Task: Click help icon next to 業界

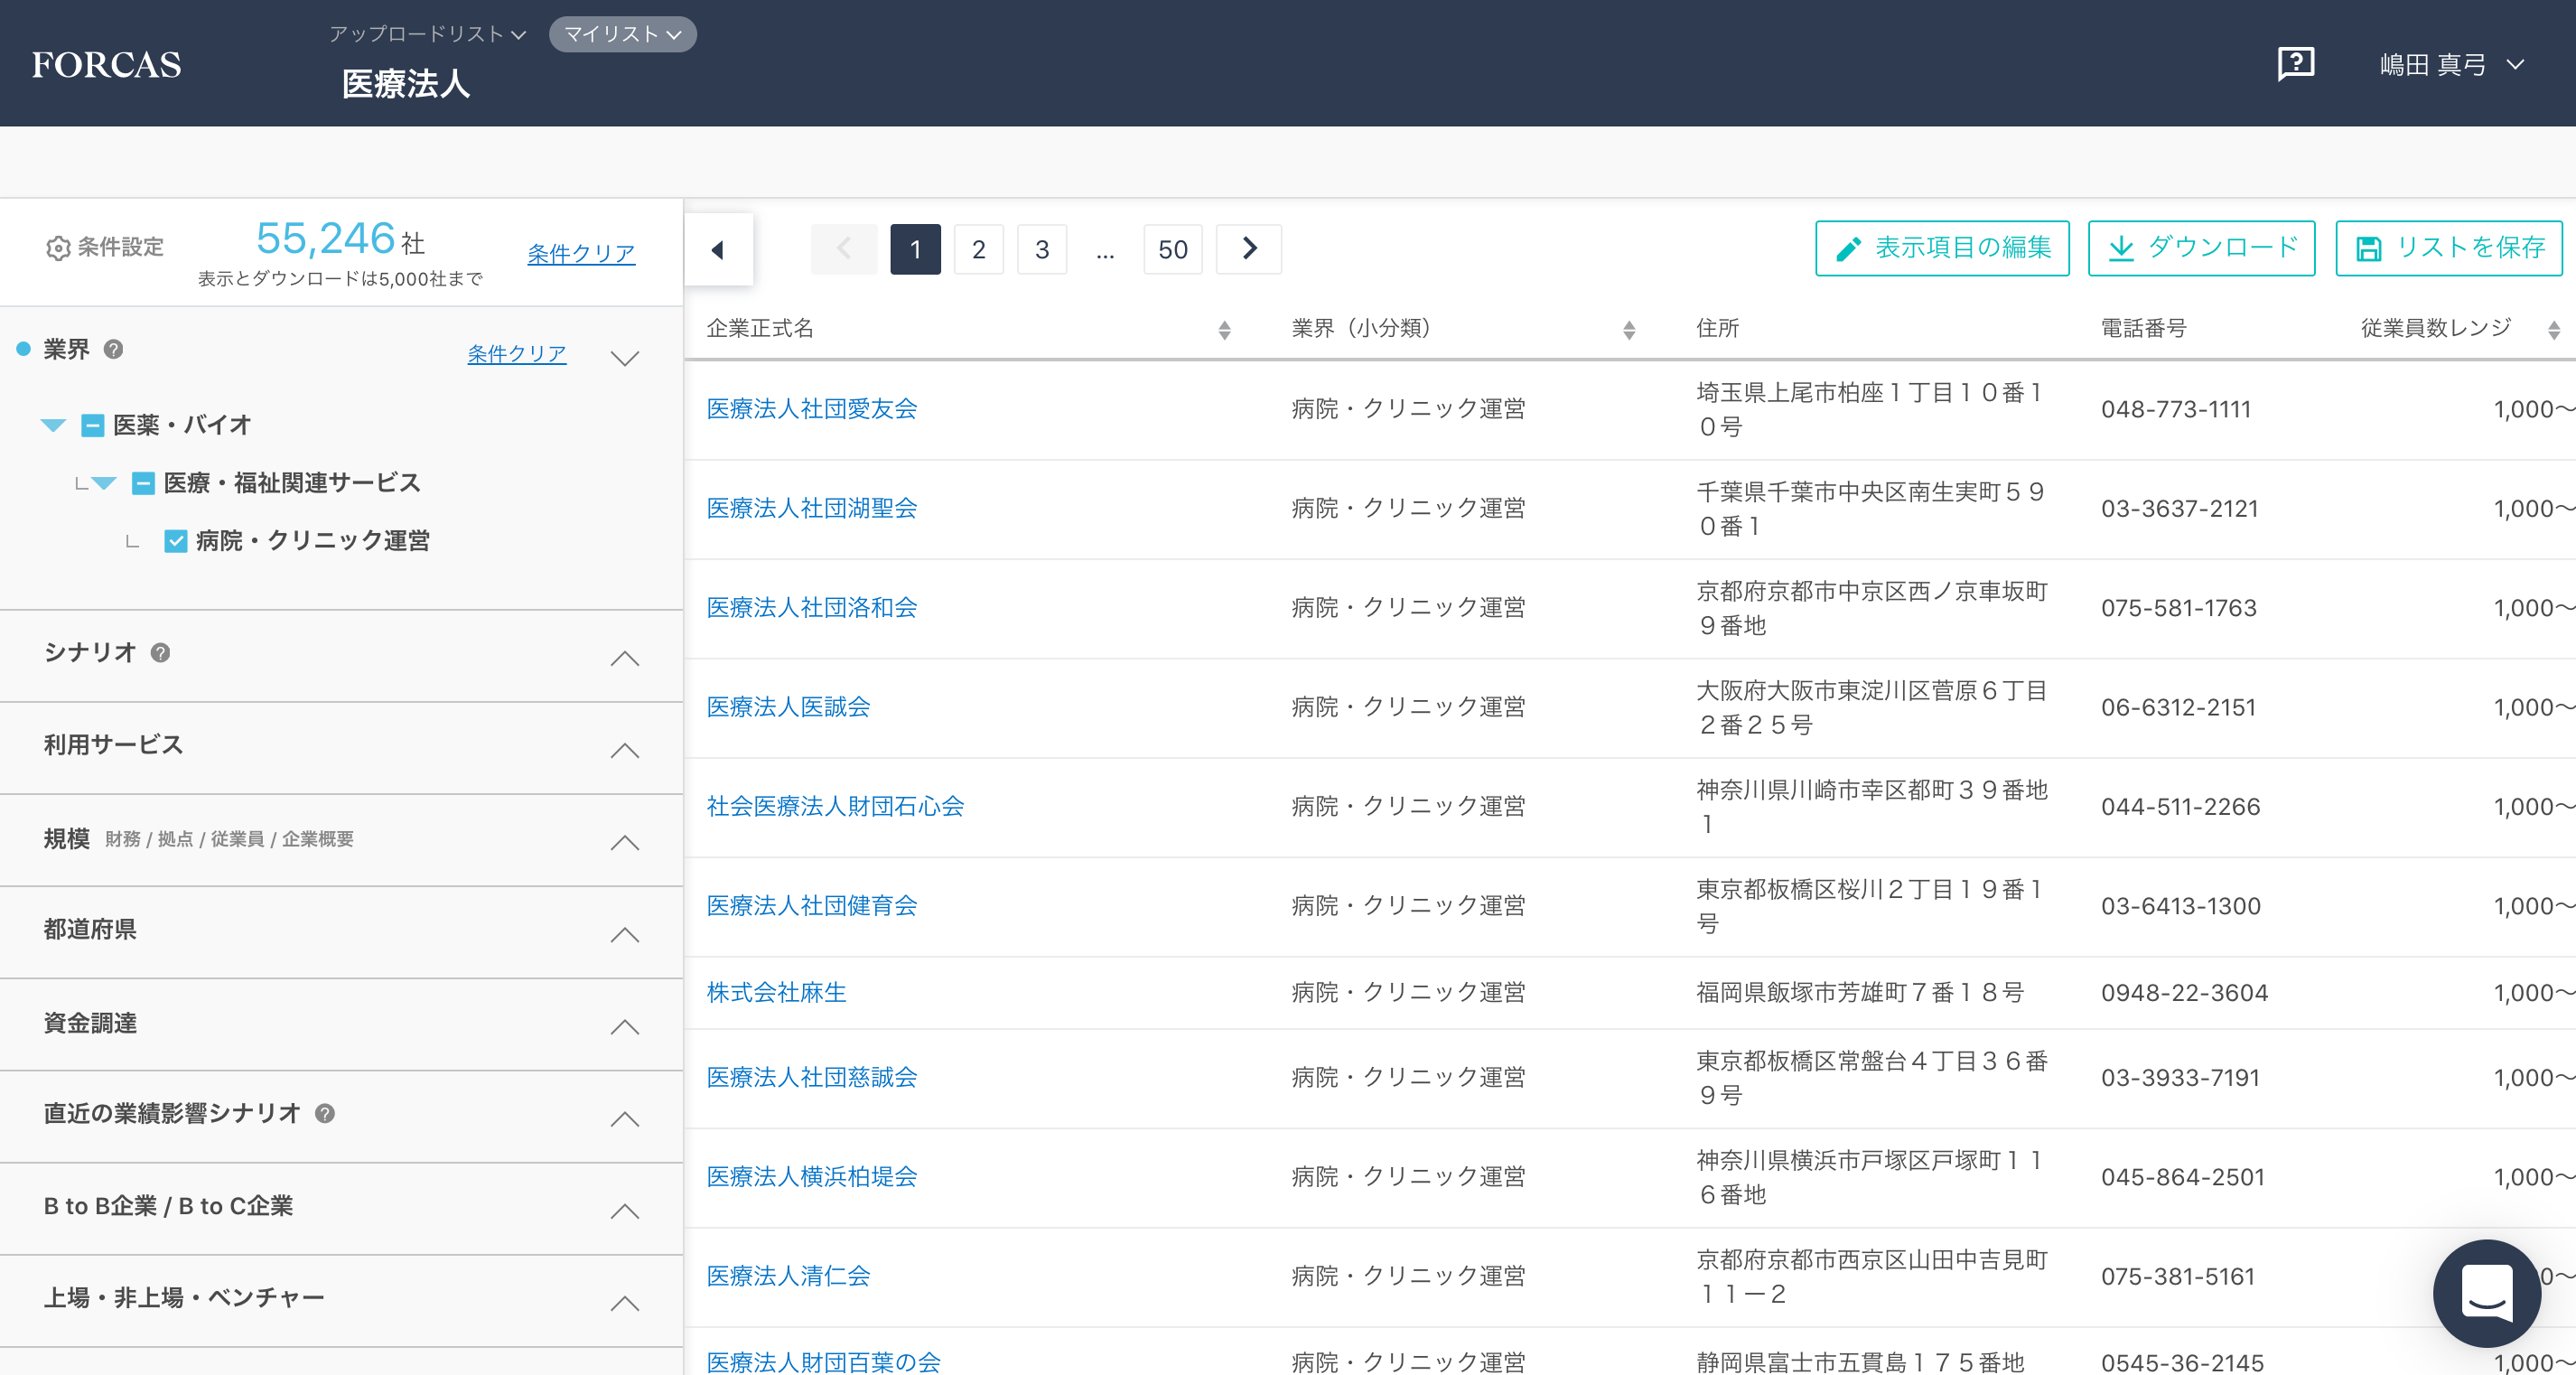Action: pos(114,349)
